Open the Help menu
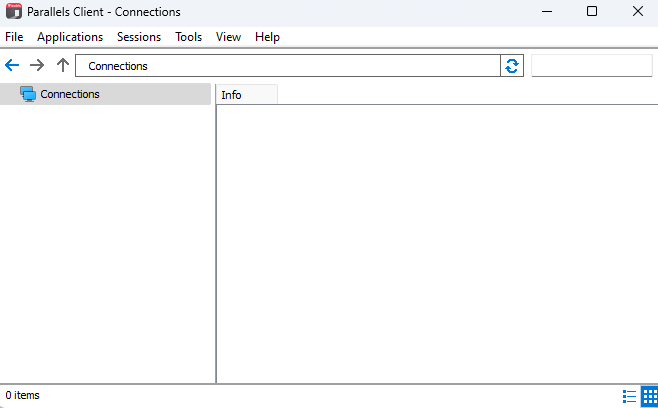Screen dimensions: 658x408 pos(267,37)
